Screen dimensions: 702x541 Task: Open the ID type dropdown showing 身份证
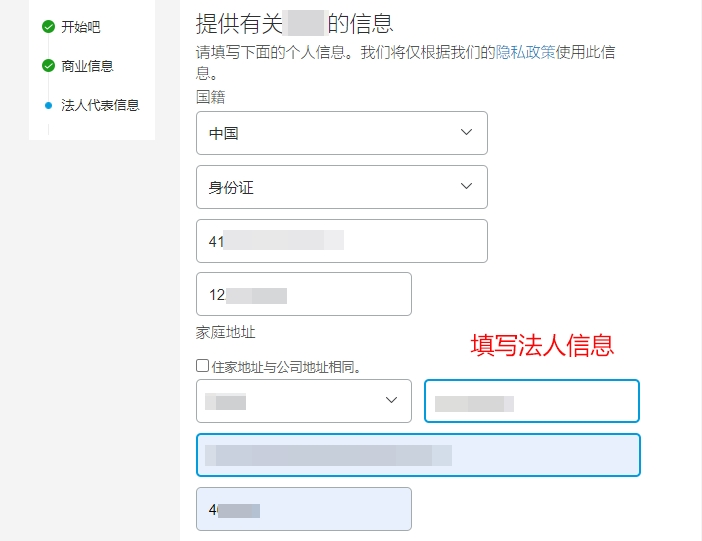pos(342,187)
